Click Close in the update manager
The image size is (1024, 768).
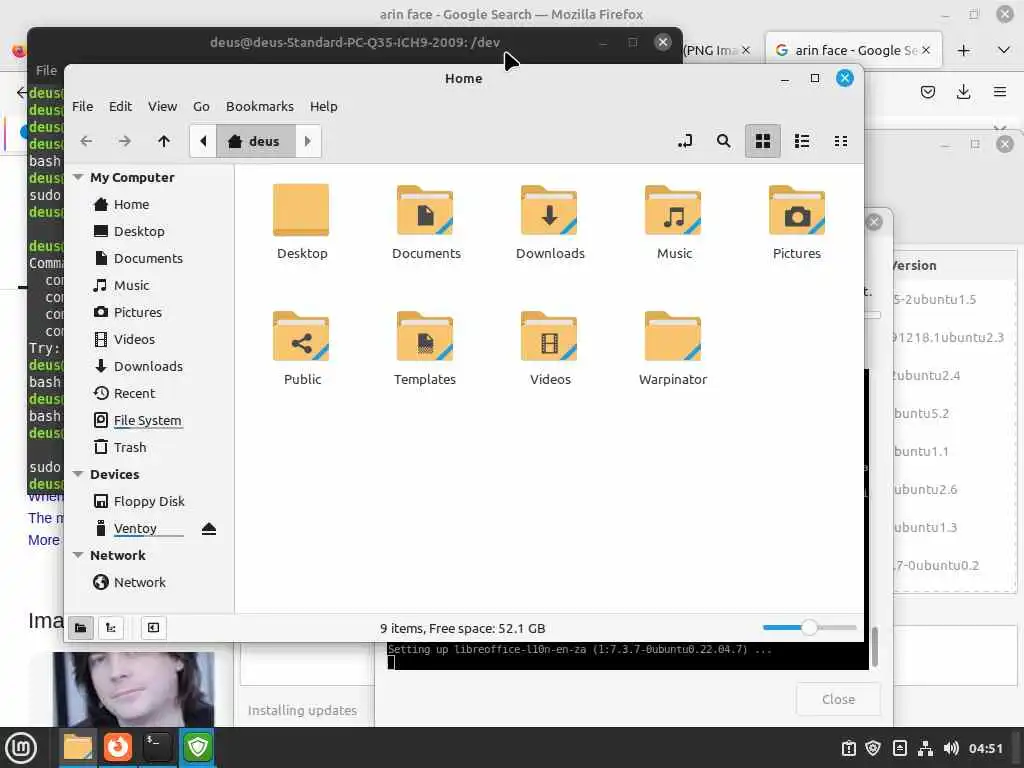pos(839,699)
